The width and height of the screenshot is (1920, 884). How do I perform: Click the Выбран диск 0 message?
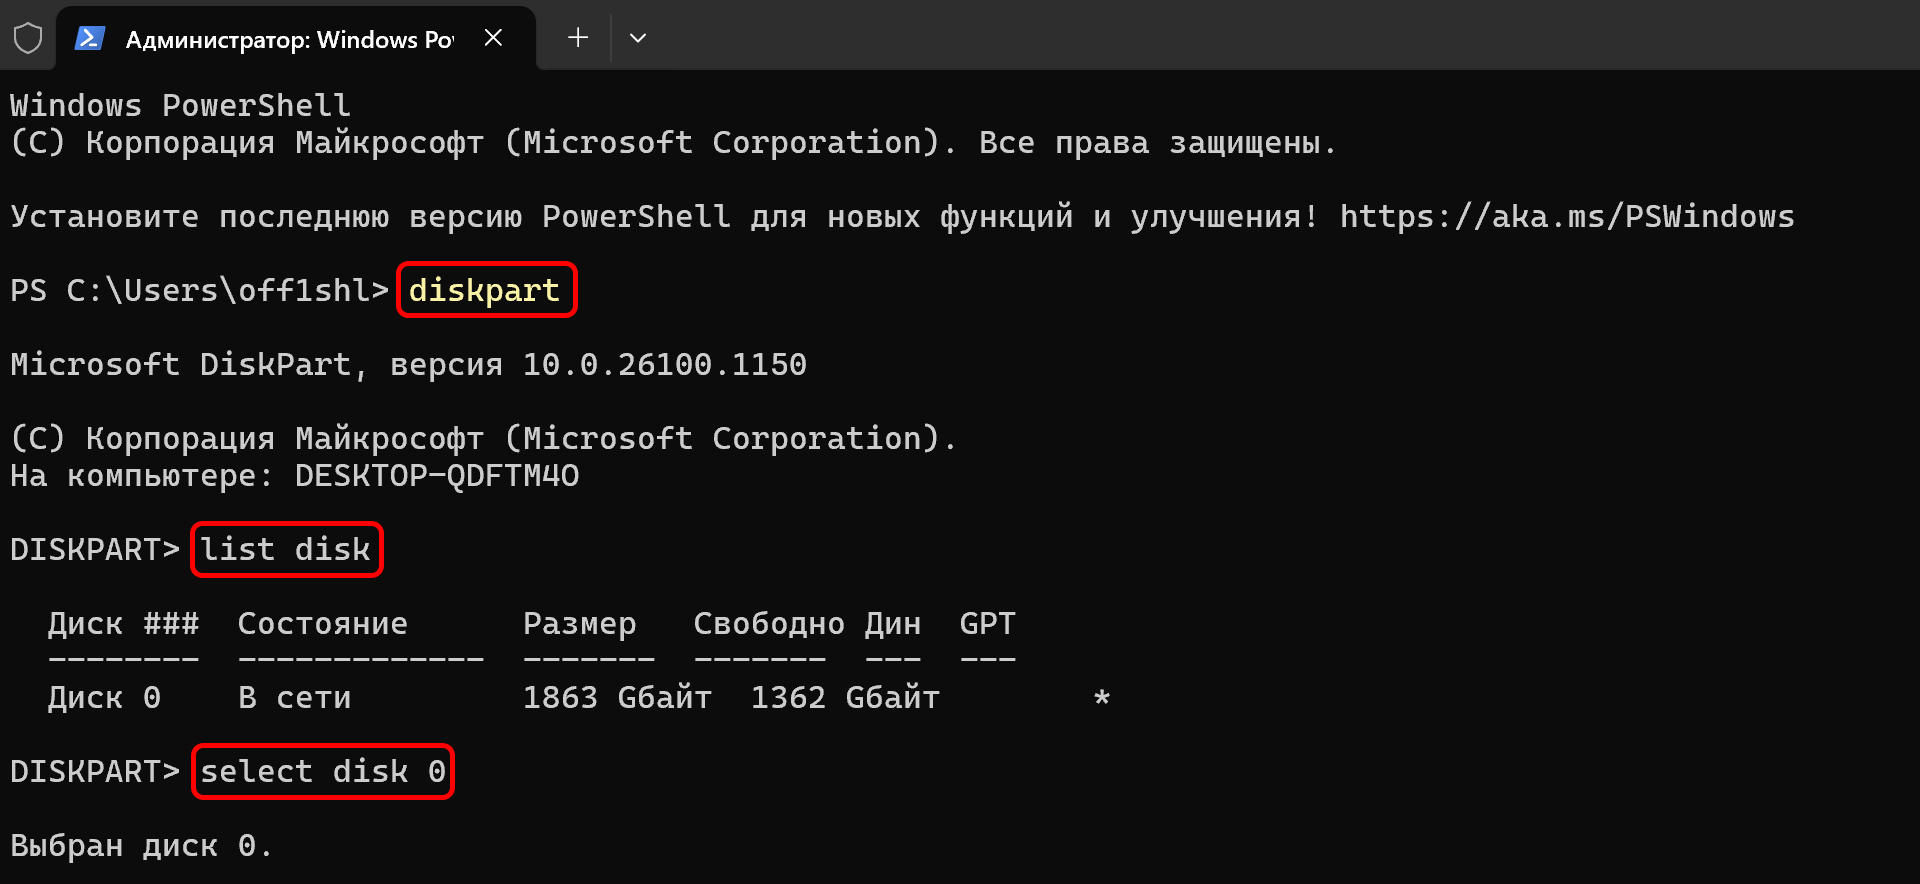click(140, 845)
